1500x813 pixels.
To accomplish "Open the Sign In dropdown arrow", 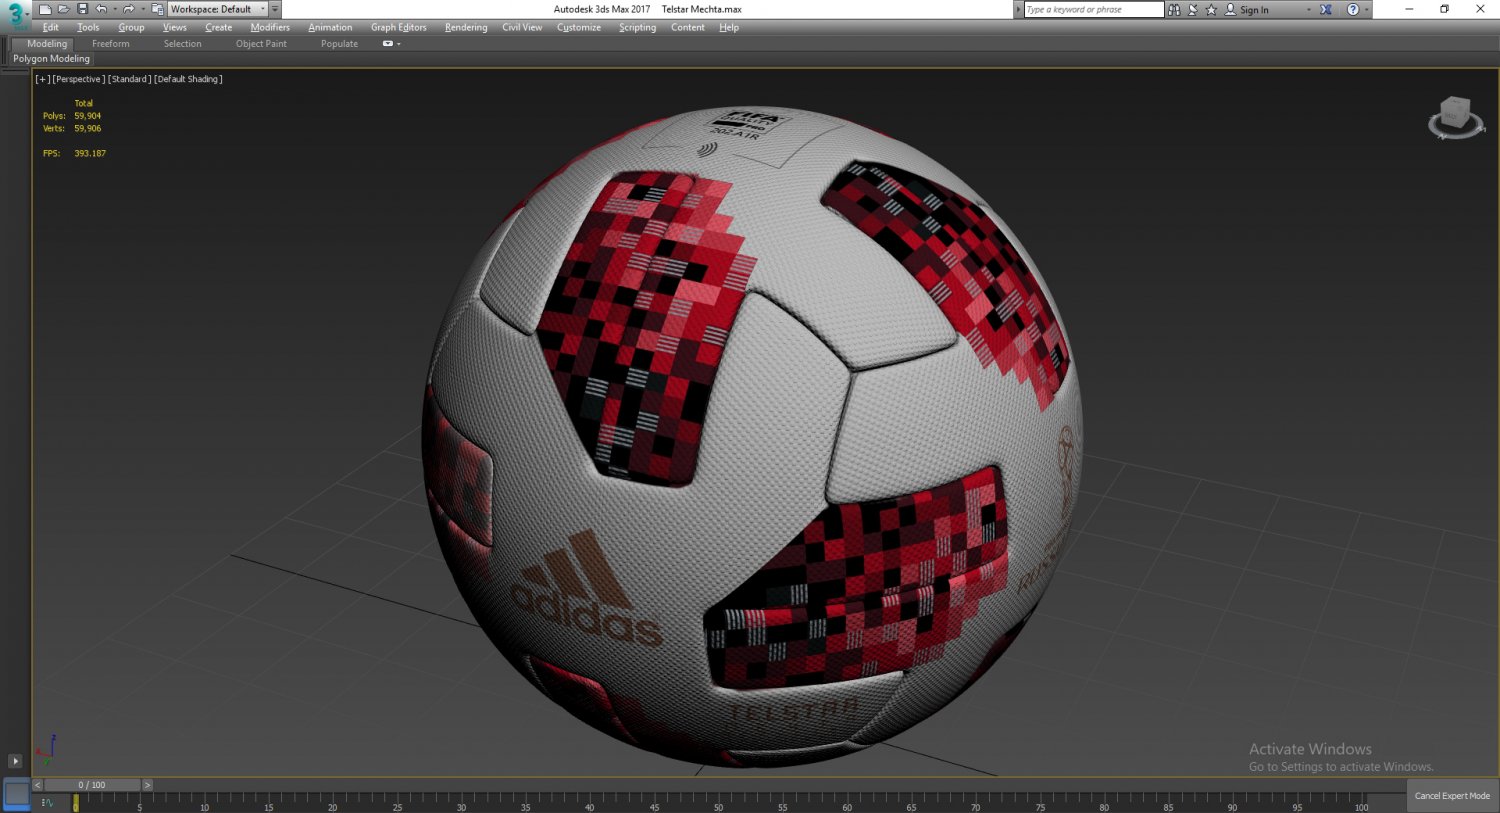I will (1308, 9).
